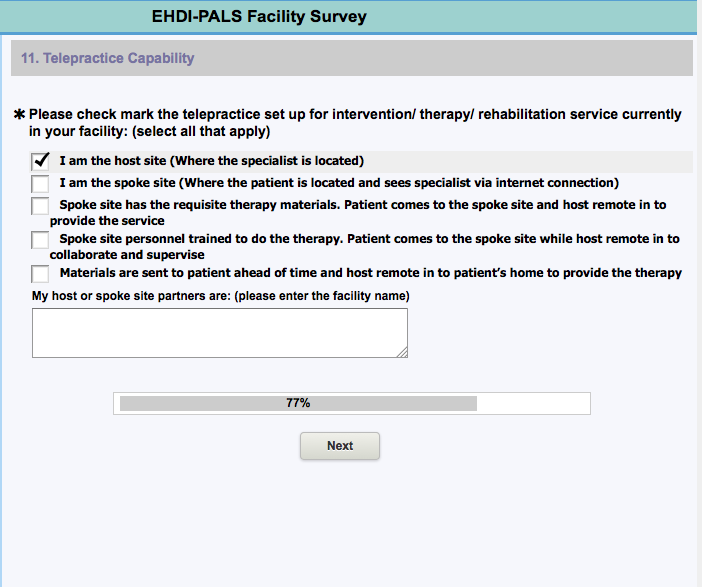This screenshot has width=703, height=587.
Task: Click the unfilled end of the progress bar
Action: [532, 403]
